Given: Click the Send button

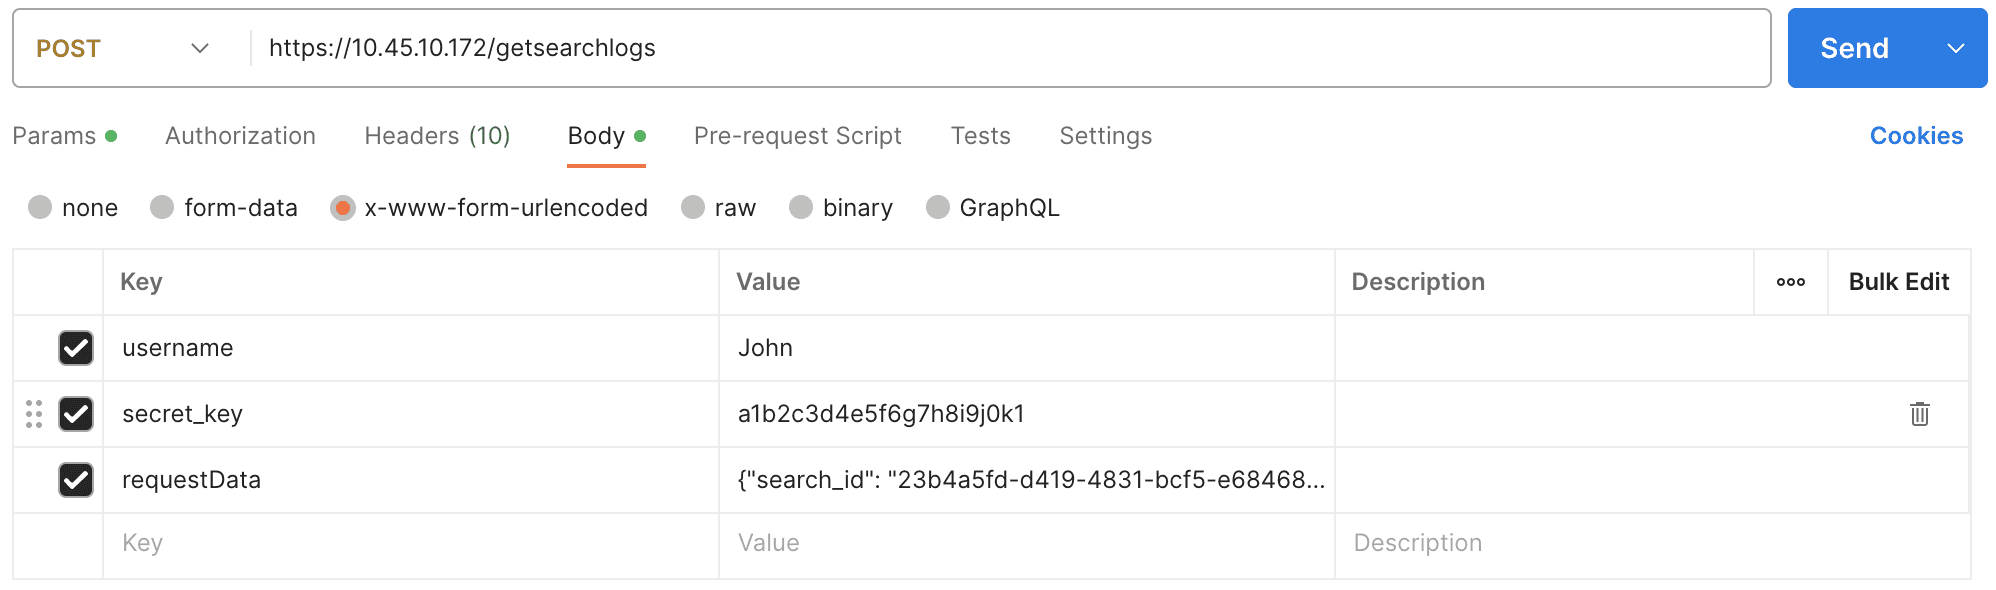Looking at the screenshot, I should pyautogui.click(x=1853, y=48).
